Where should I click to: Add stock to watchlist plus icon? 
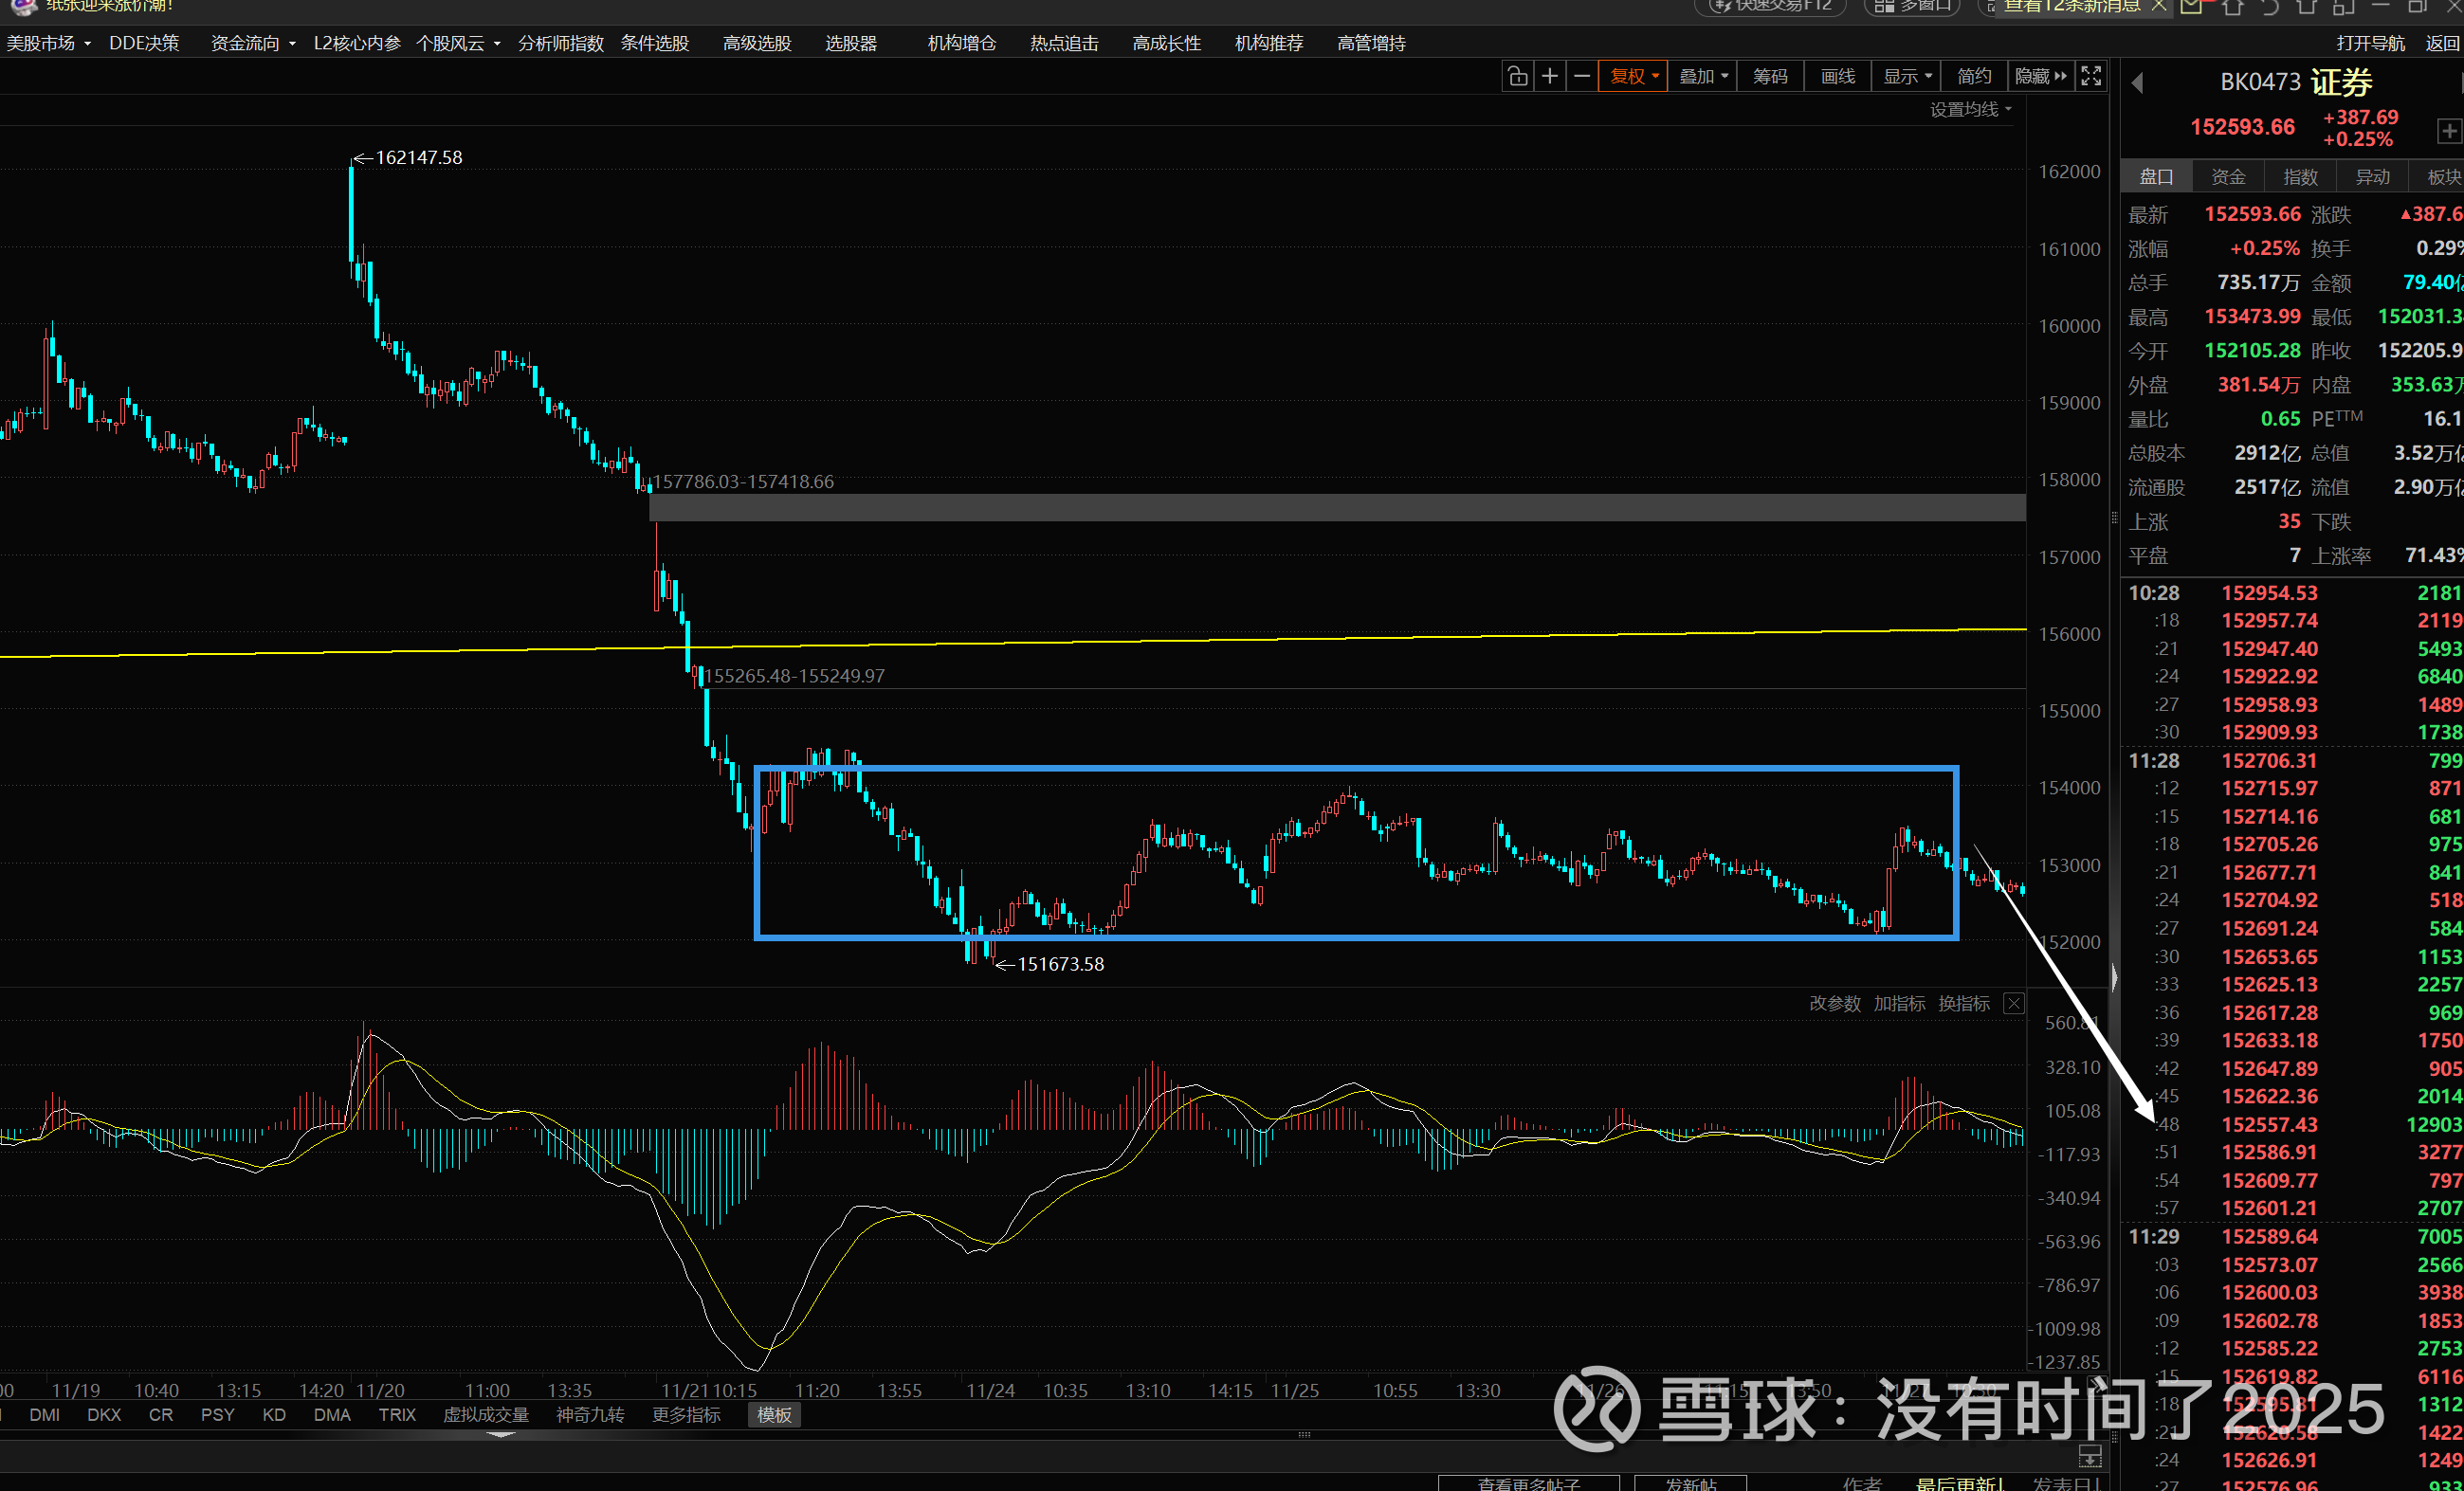click(x=2448, y=131)
